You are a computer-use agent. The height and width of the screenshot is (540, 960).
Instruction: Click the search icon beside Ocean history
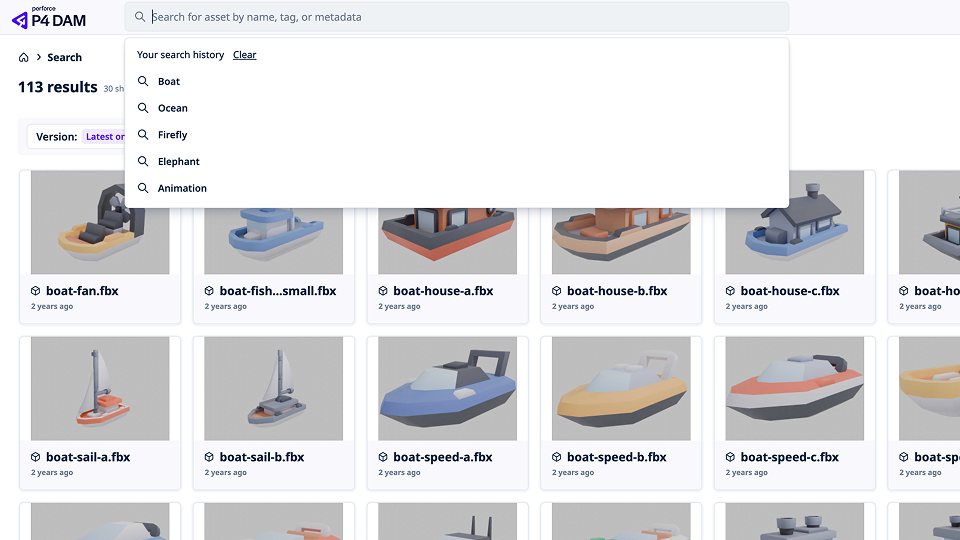coord(143,108)
